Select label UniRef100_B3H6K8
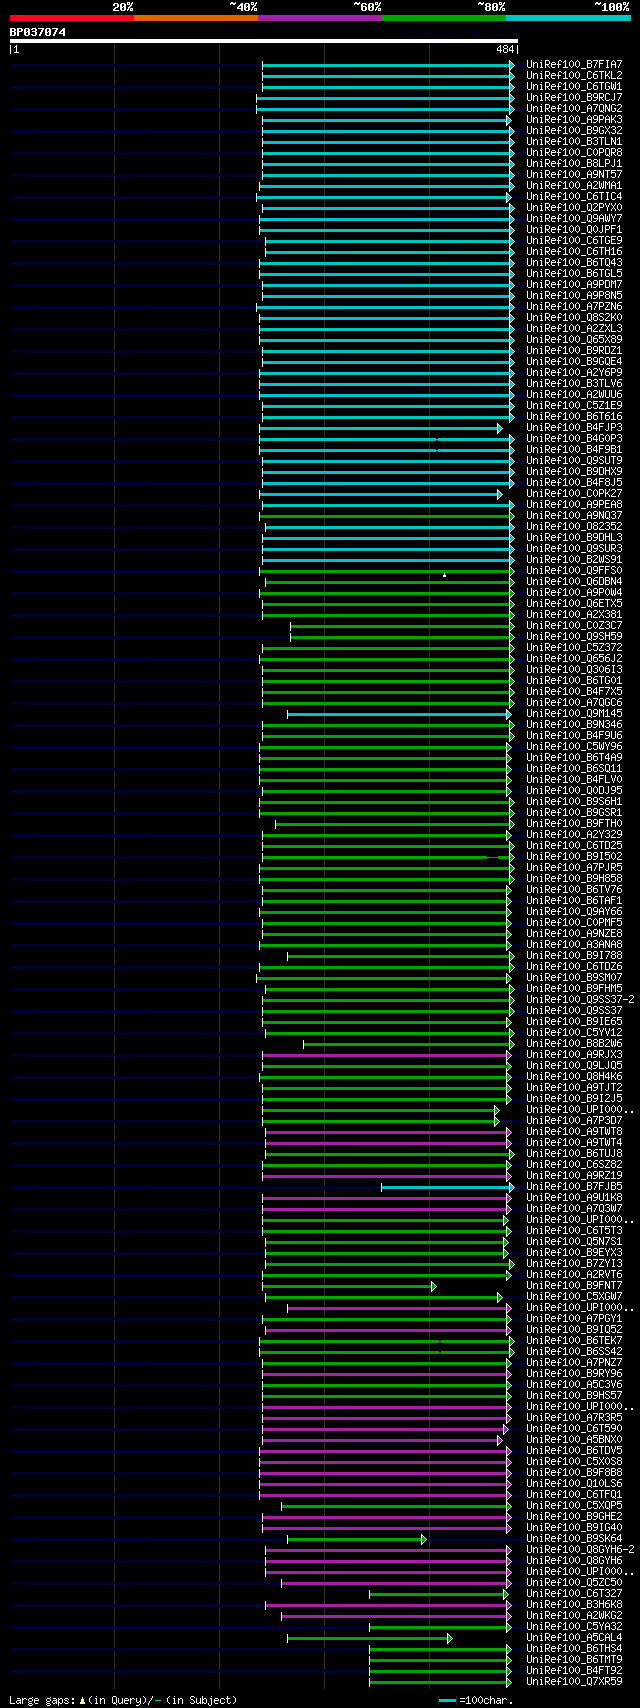640x1708 pixels. coord(574,1605)
